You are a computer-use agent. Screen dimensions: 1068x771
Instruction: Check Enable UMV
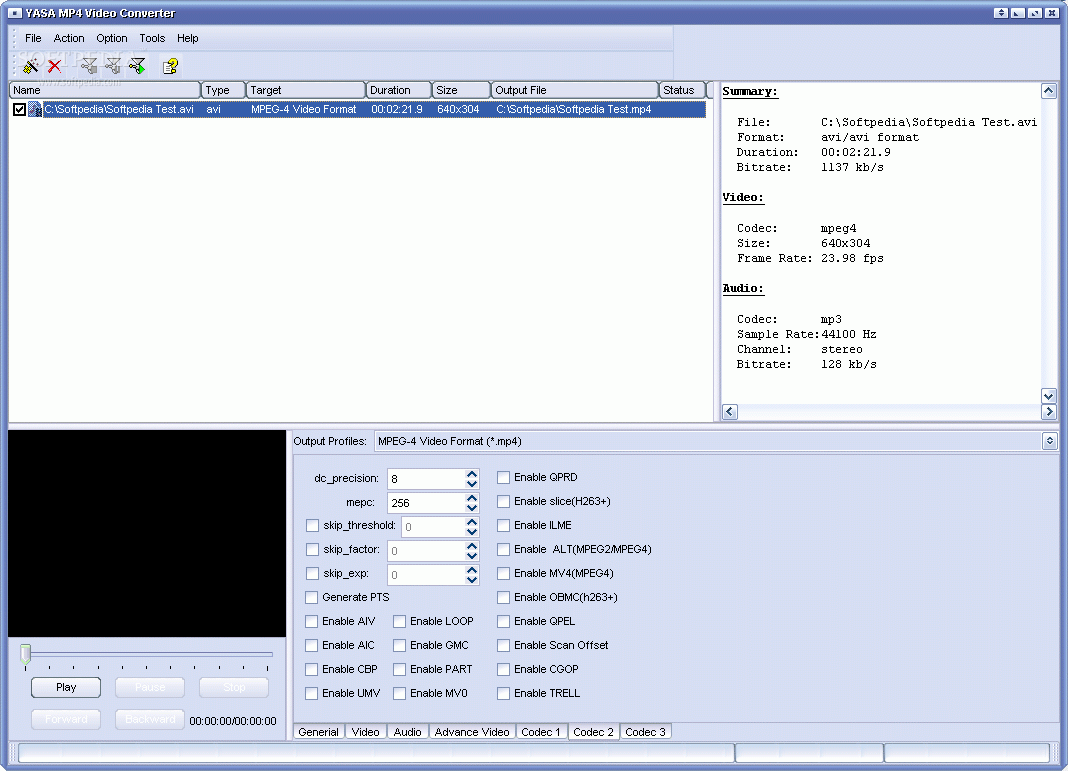click(311, 693)
